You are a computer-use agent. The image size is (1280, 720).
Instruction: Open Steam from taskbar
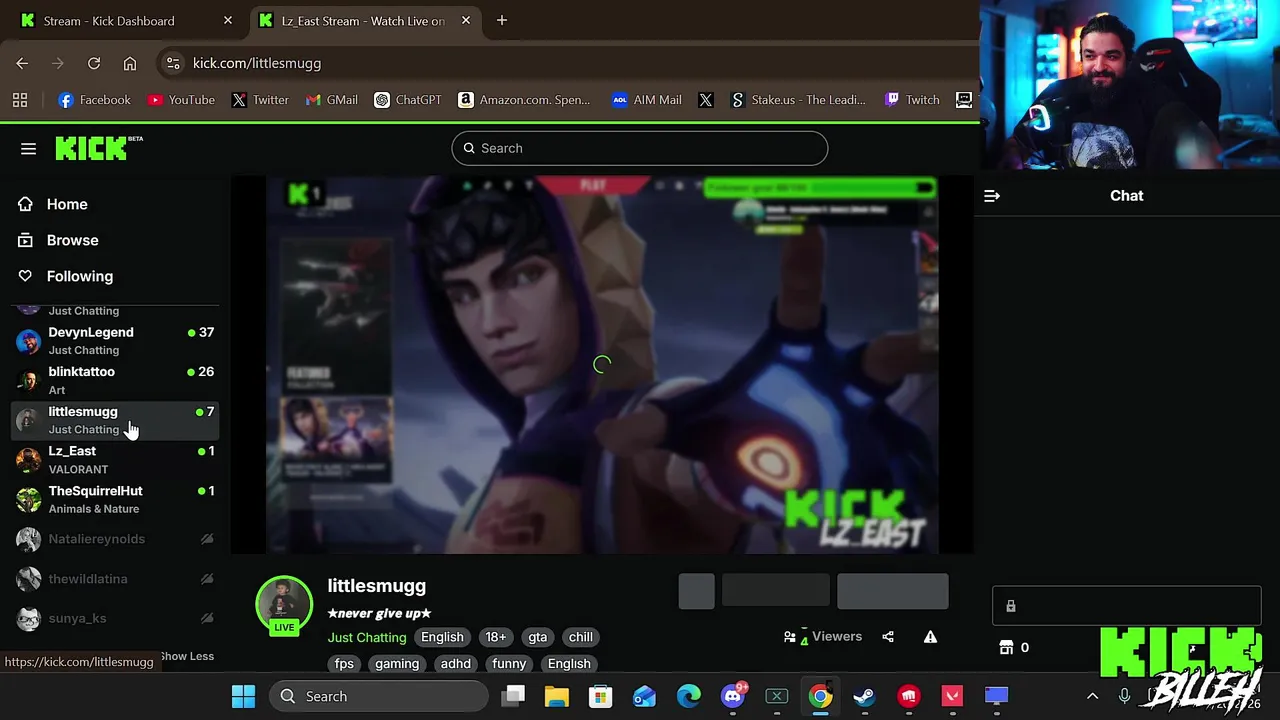[864, 696]
